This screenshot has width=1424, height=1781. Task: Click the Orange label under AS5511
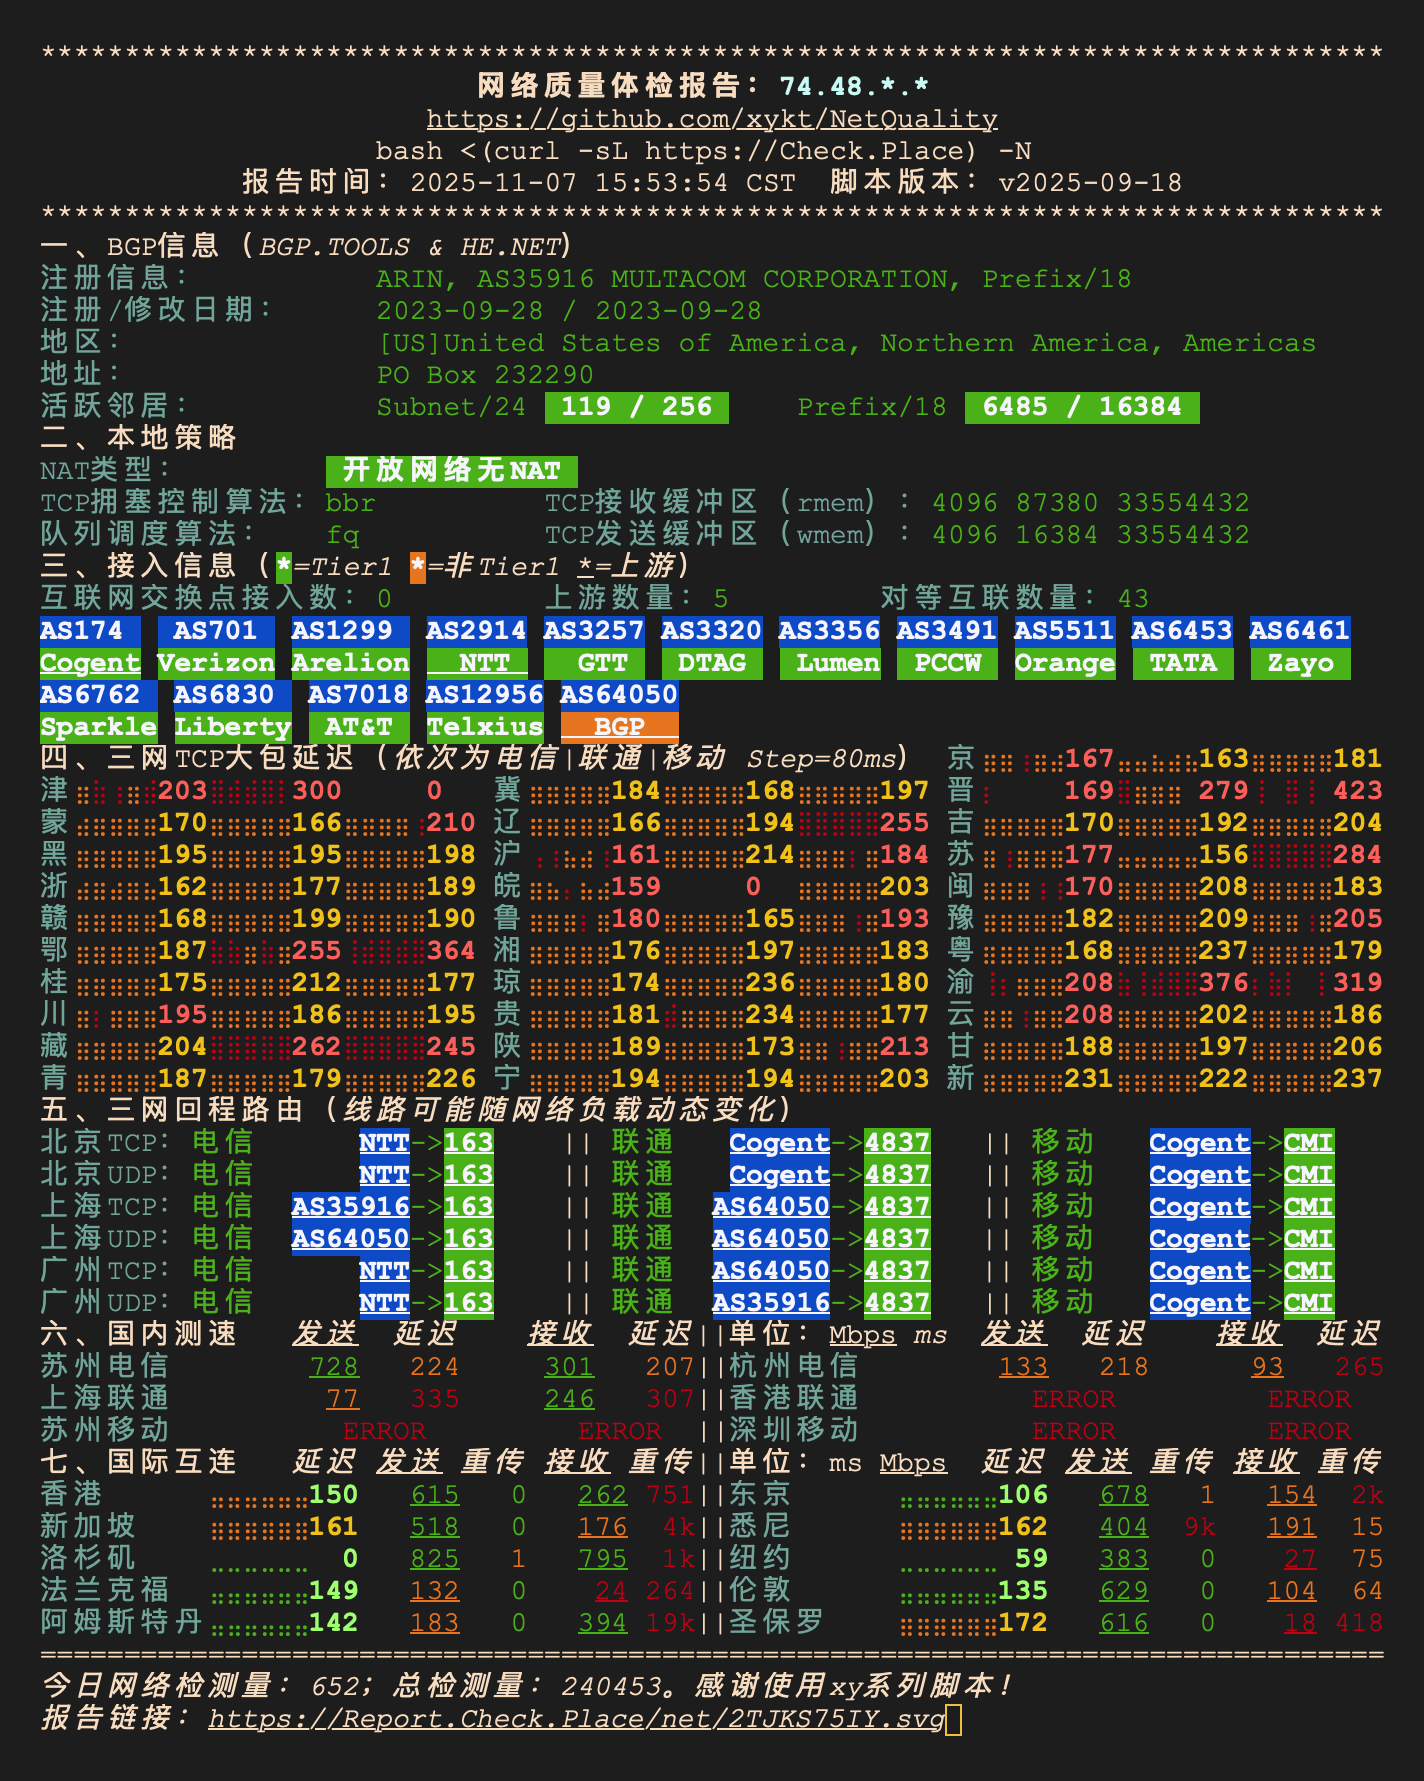pyautogui.click(x=1065, y=663)
